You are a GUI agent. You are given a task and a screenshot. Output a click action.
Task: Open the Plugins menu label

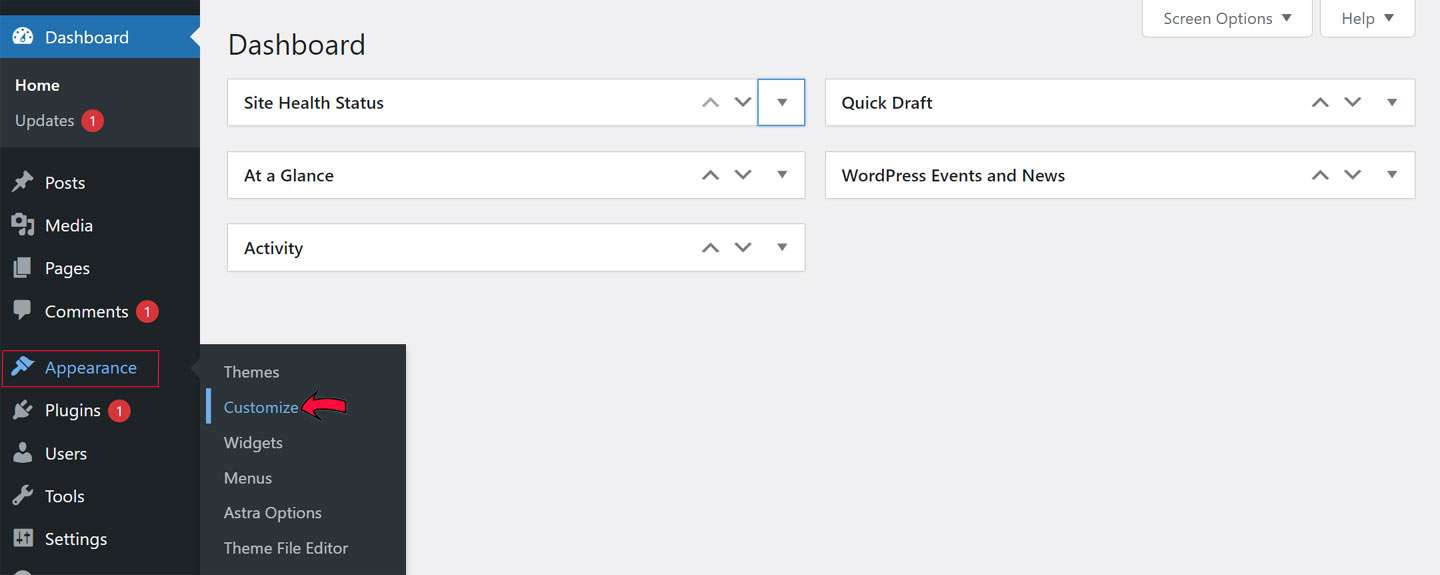coord(73,410)
